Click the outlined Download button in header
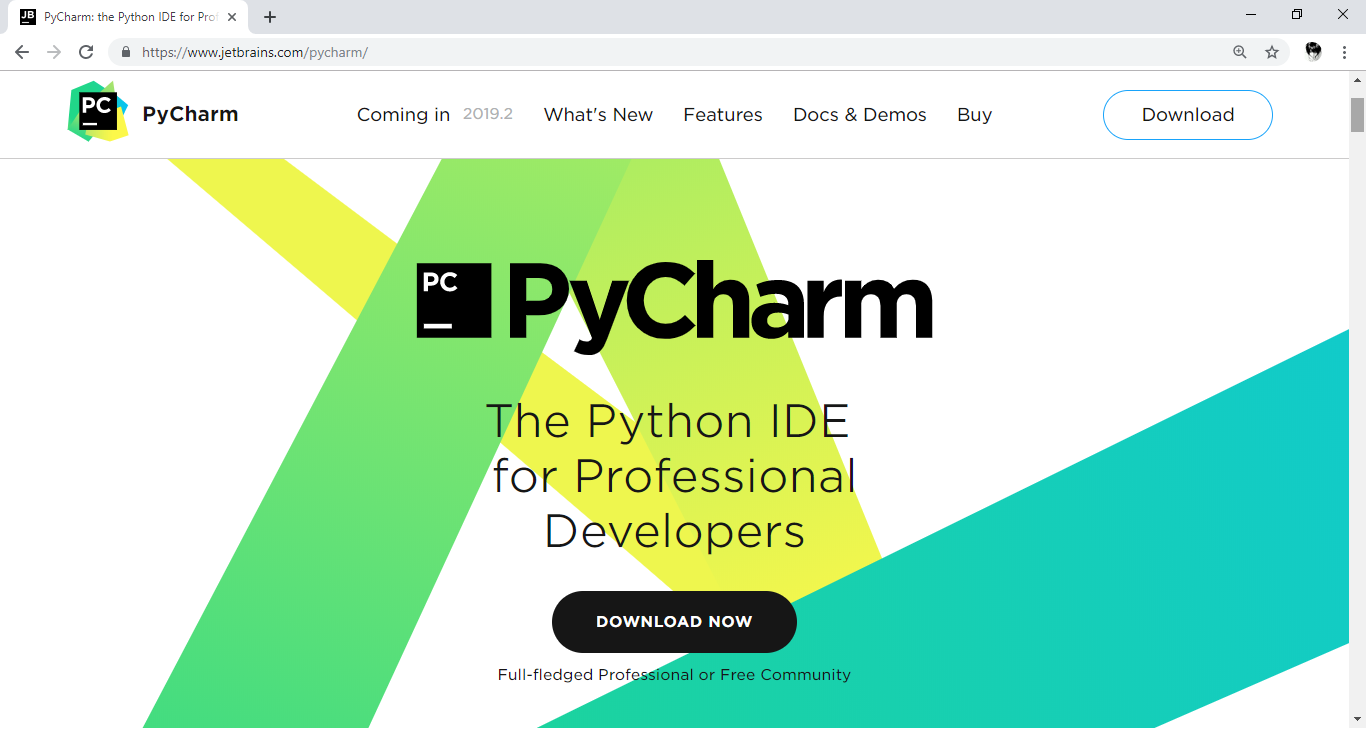The image size is (1366, 748). click(x=1188, y=115)
